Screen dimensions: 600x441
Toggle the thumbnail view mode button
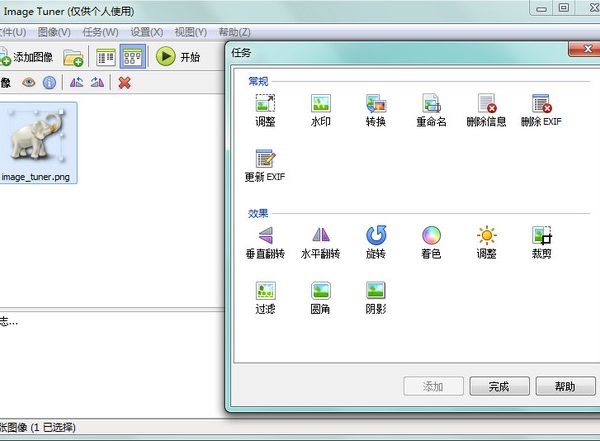tap(133, 57)
